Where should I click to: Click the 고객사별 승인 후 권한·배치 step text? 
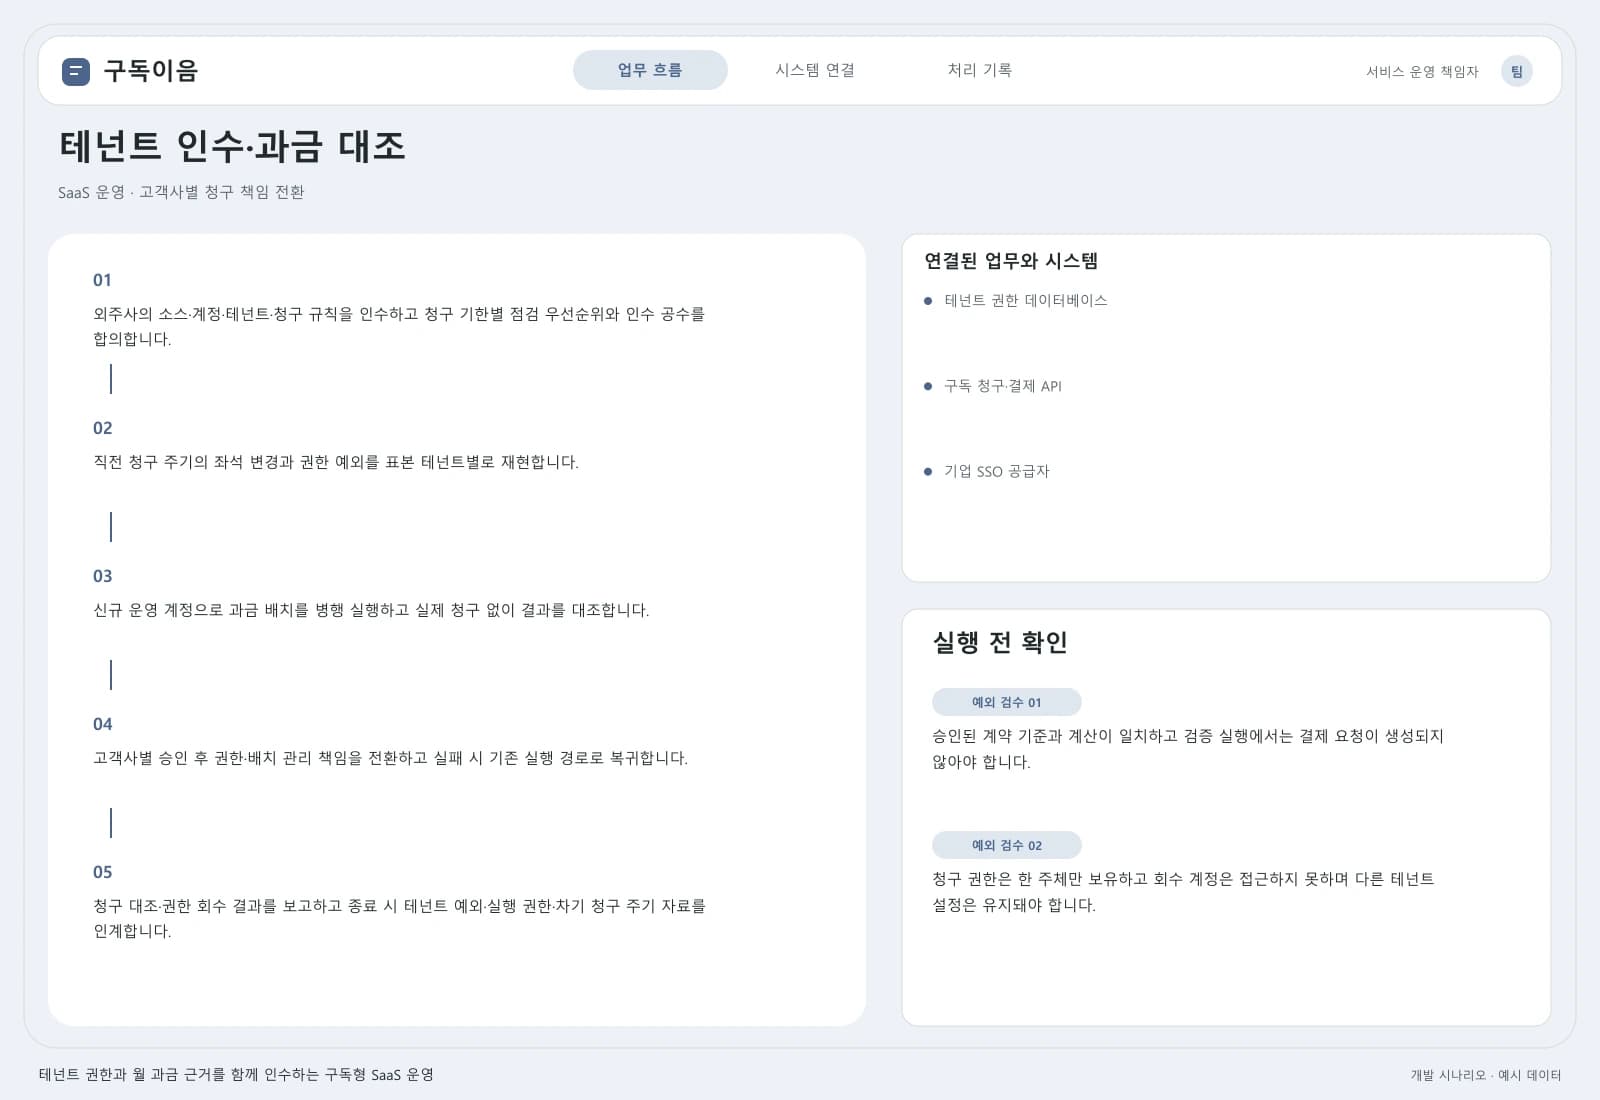(390, 758)
